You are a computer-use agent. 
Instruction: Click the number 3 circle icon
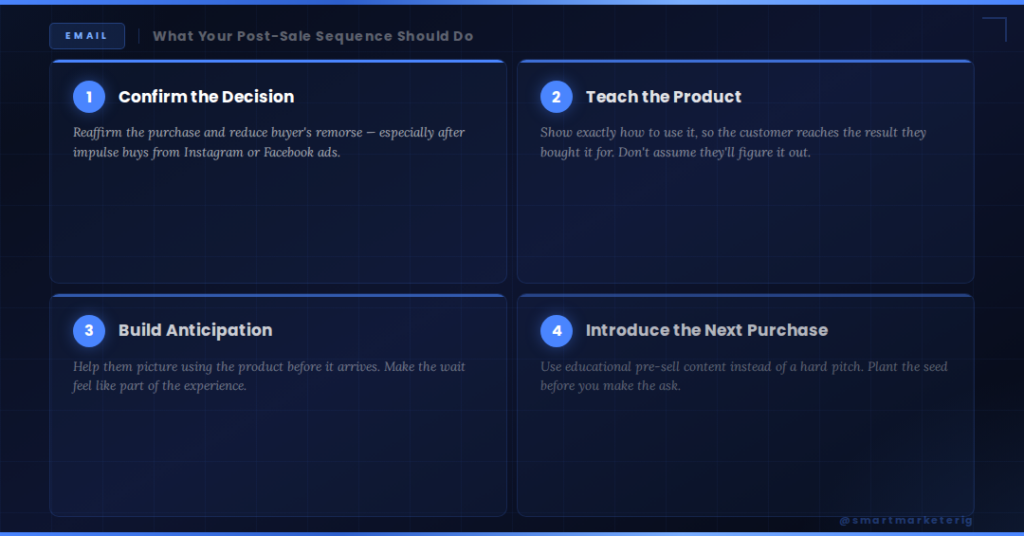point(89,330)
